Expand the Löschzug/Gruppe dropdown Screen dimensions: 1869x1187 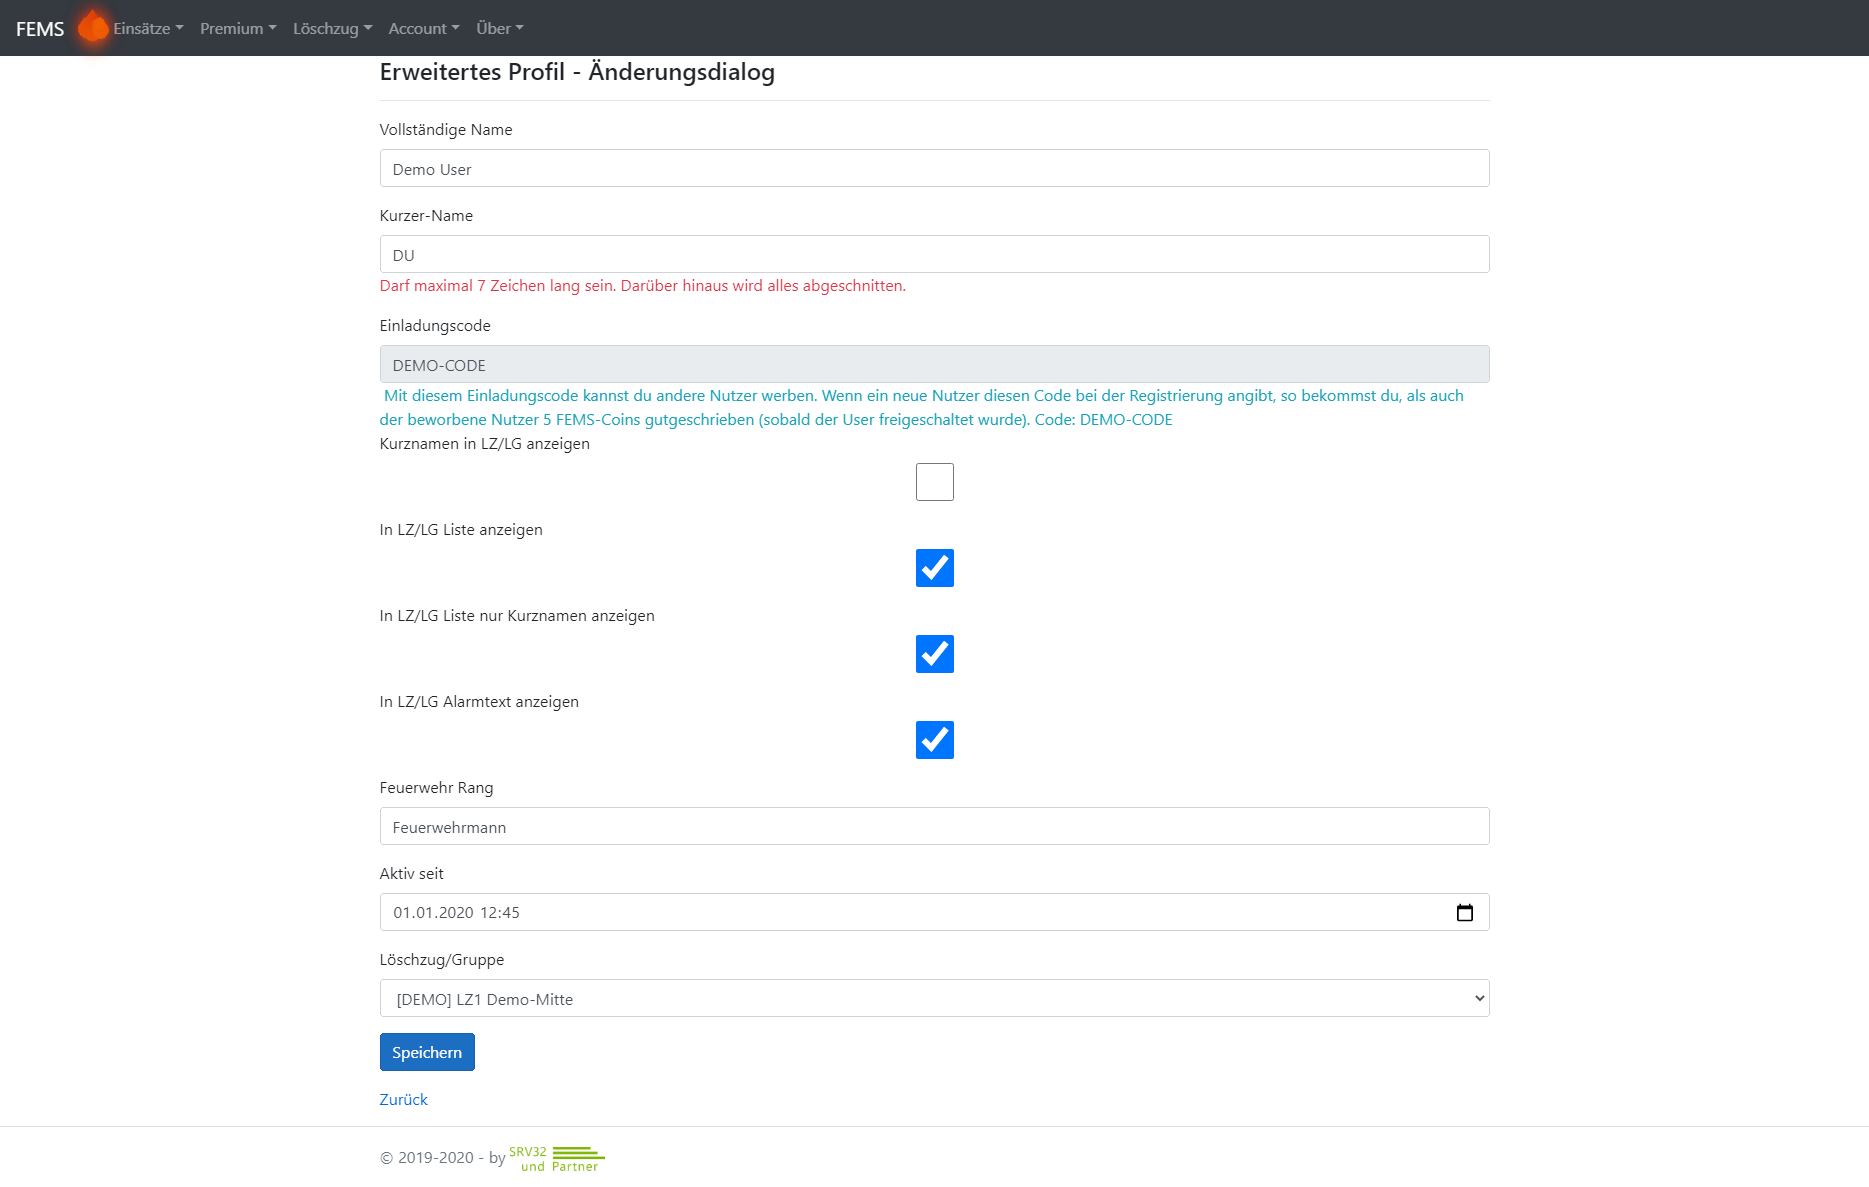click(x=934, y=998)
